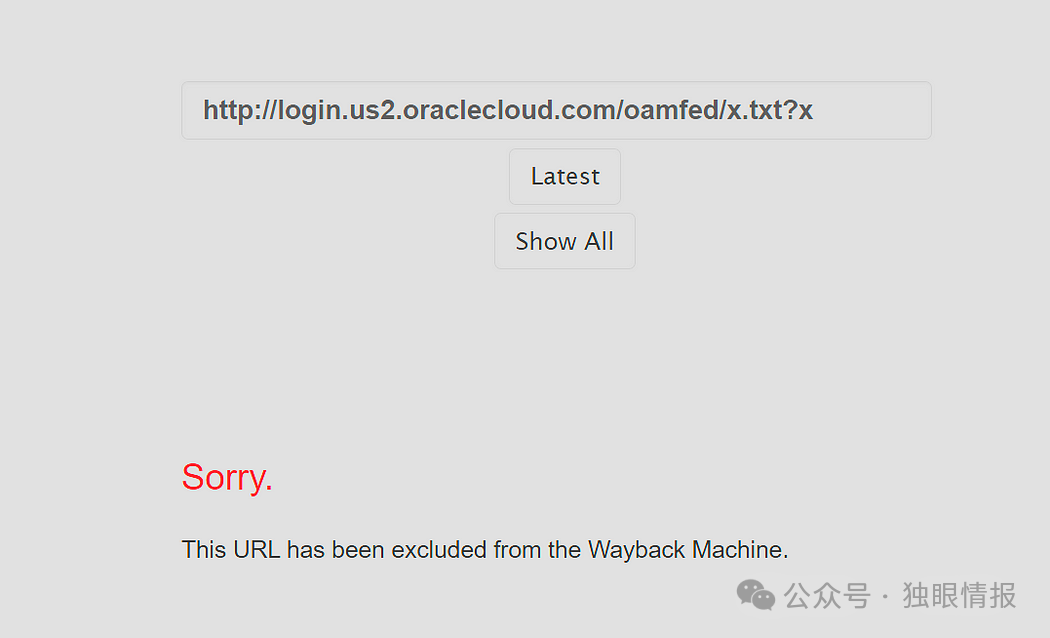Screen dimensions: 1050x638
Task: Click 'login.us2' subdomain in the URL
Action: tap(337, 110)
